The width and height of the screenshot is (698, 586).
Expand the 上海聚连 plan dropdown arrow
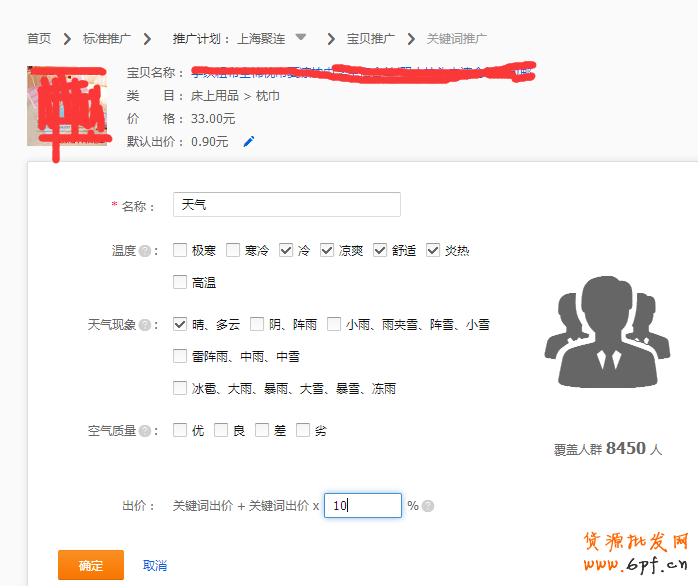301,38
